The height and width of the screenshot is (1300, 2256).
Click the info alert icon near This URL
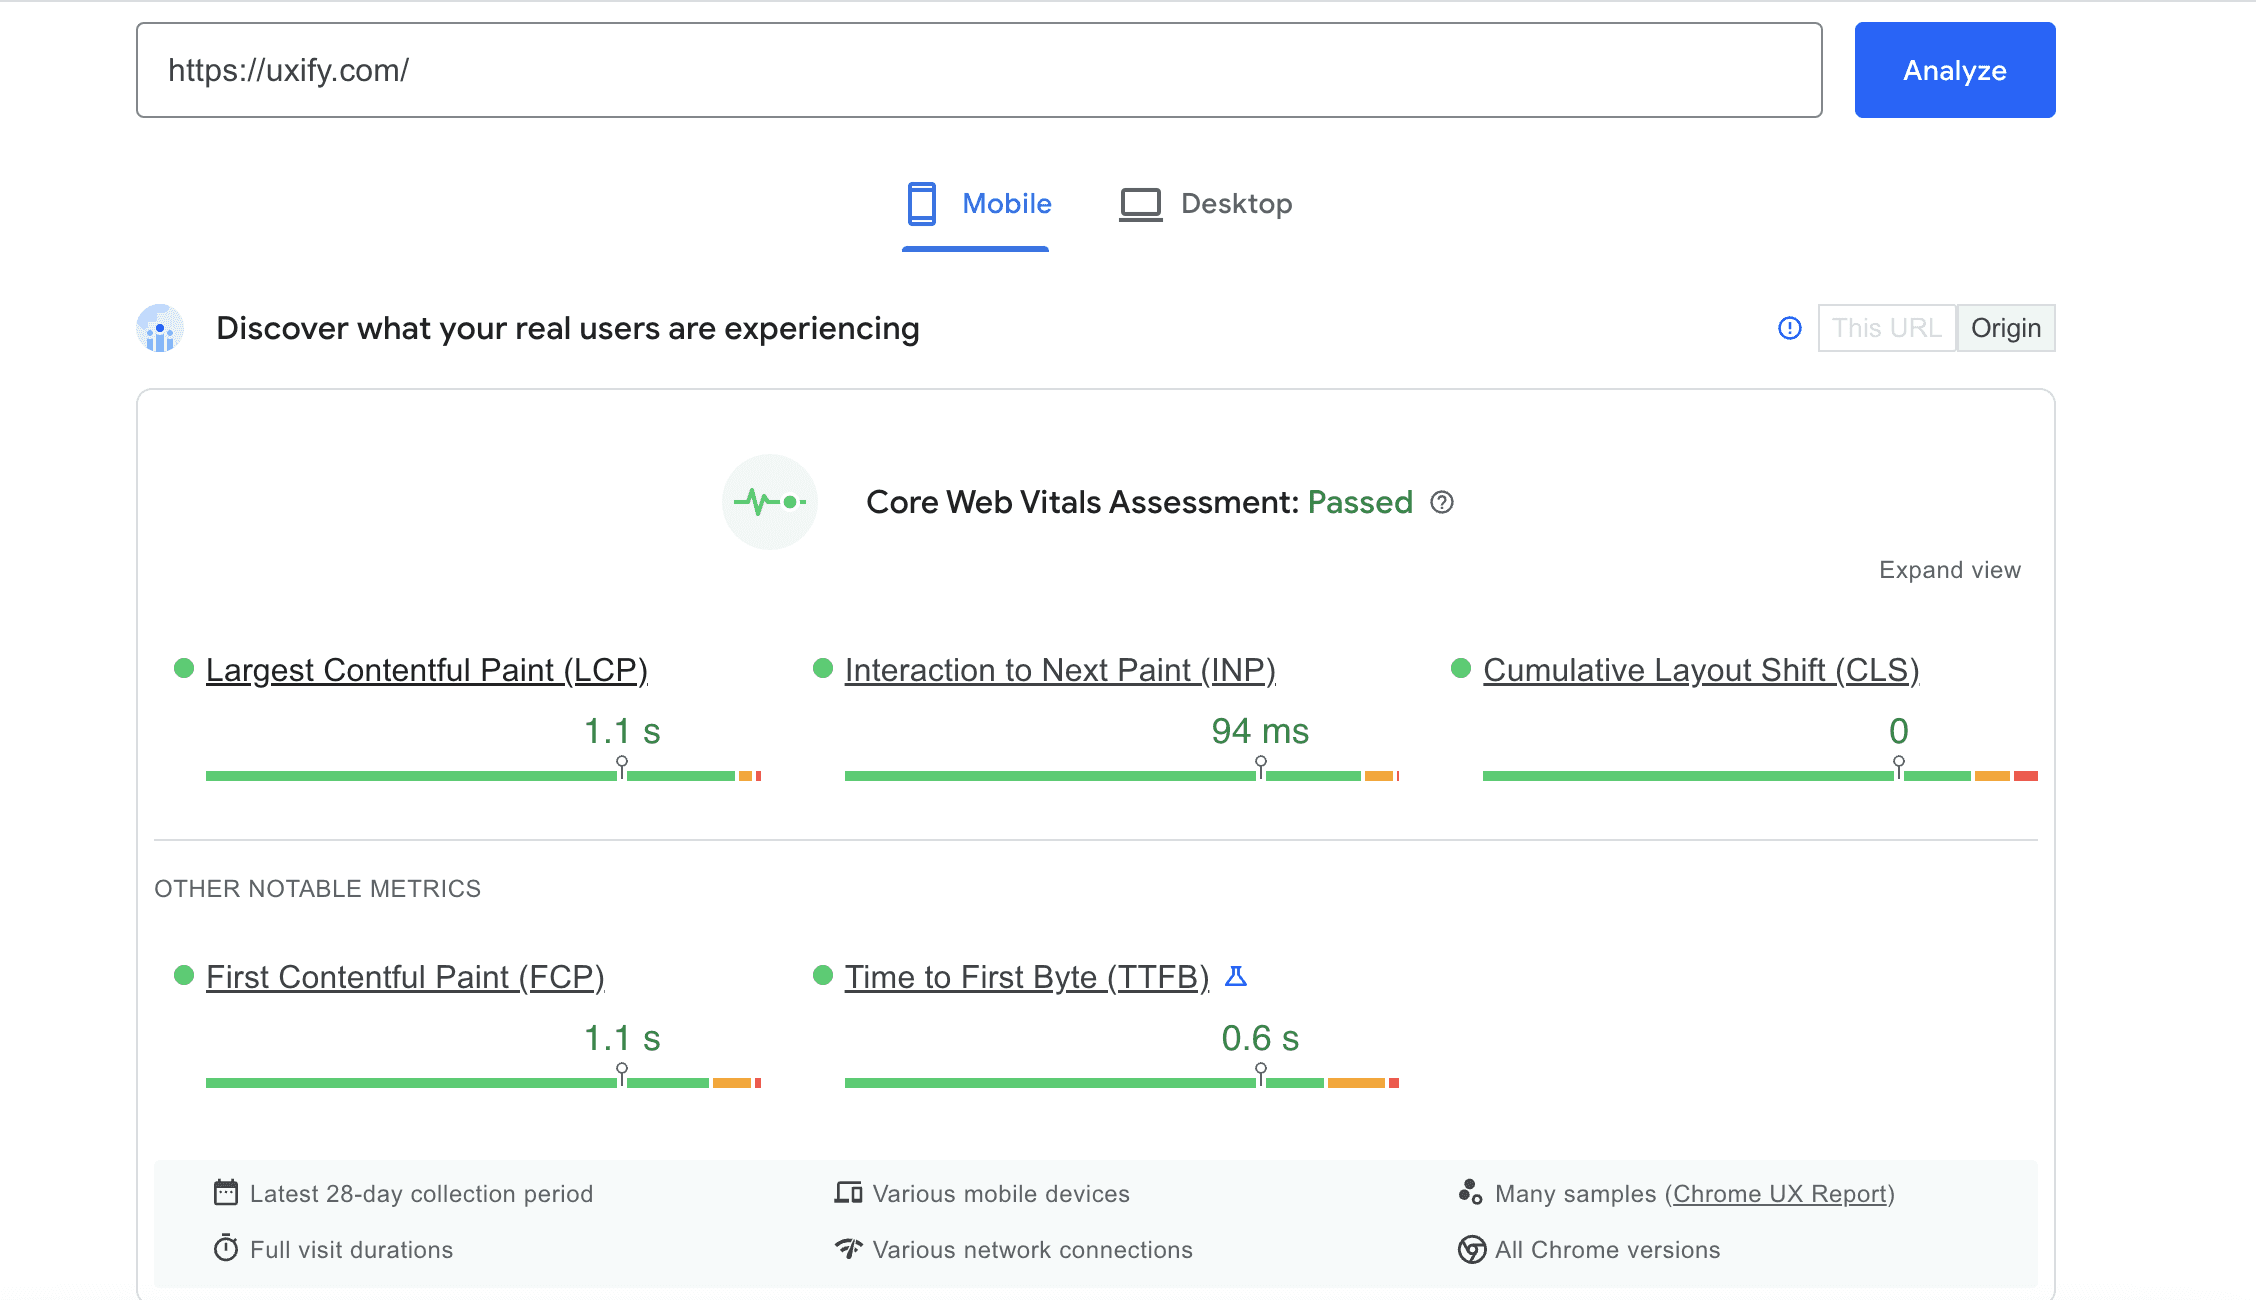coord(1789,328)
